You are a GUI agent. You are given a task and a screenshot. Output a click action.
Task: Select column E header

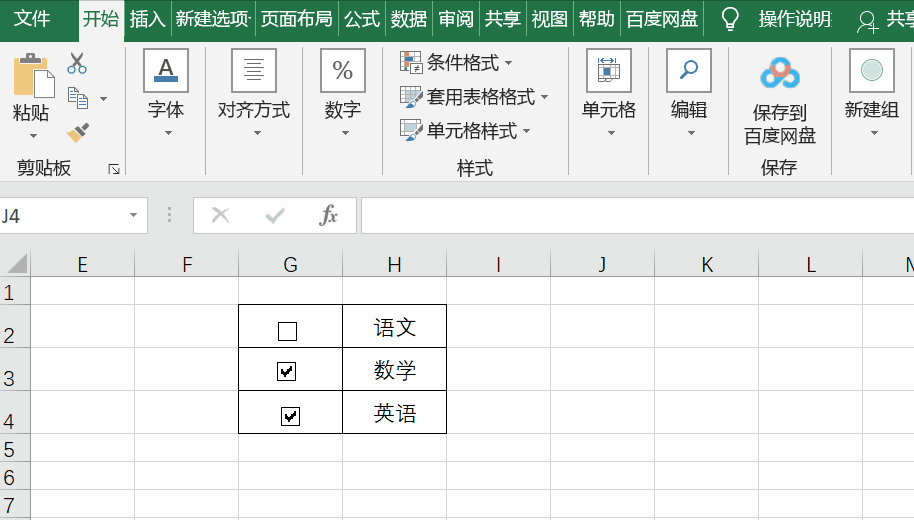click(82, 264)
